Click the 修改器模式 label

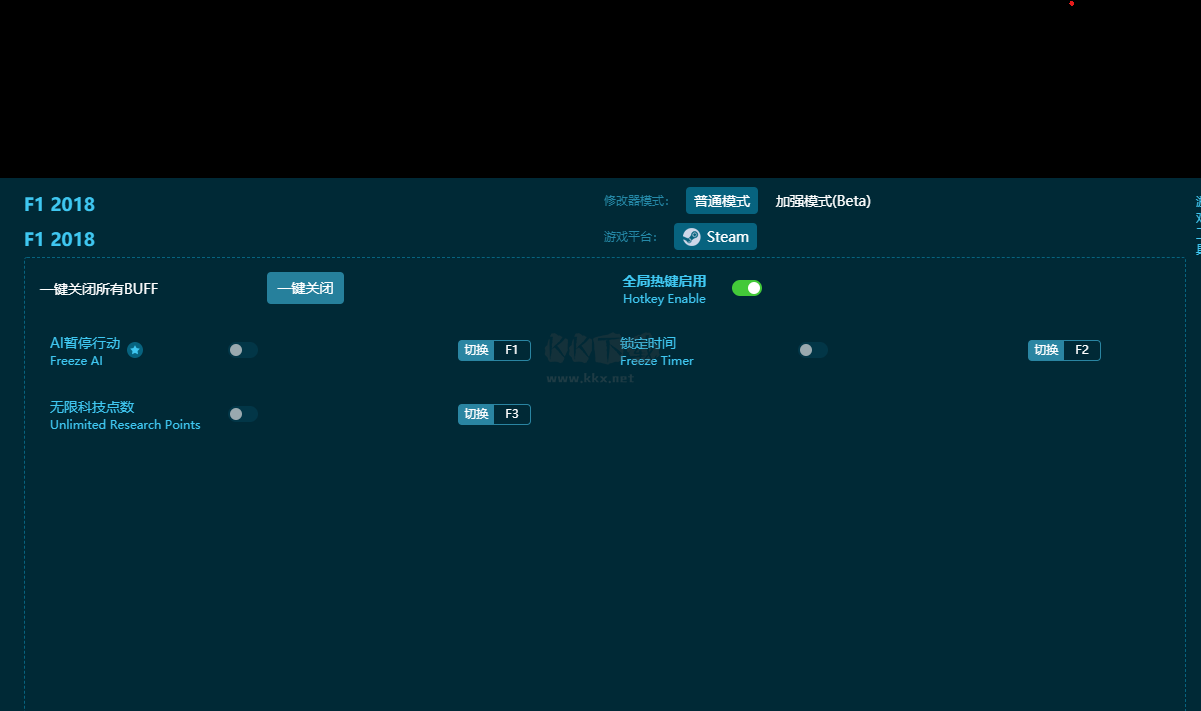636,201
